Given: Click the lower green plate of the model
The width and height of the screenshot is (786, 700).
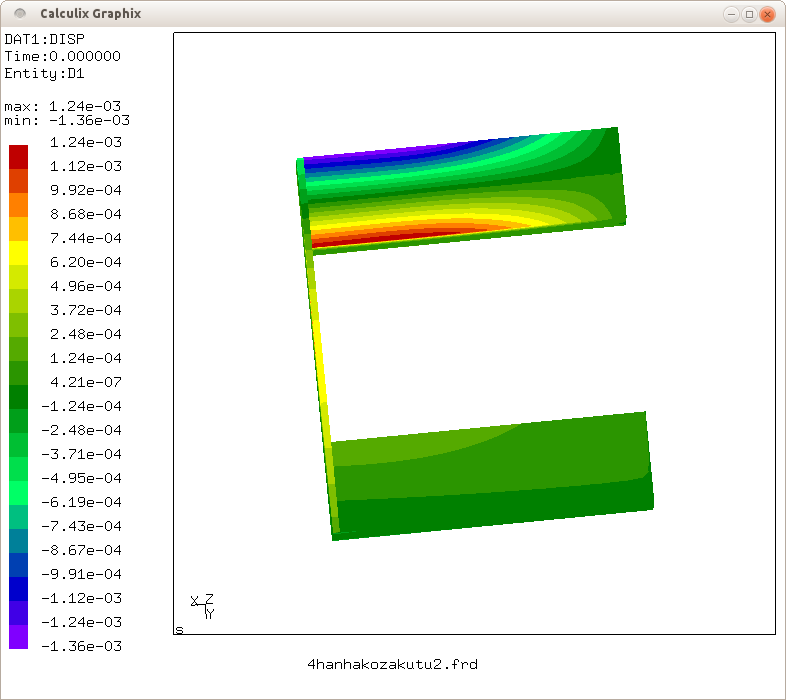Looking at the screenshot, I should click(491, 475).
